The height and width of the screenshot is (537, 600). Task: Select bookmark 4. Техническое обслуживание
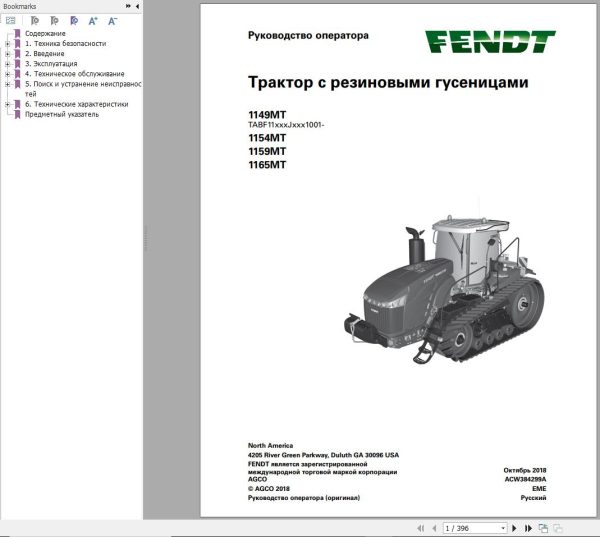point(75,73)
